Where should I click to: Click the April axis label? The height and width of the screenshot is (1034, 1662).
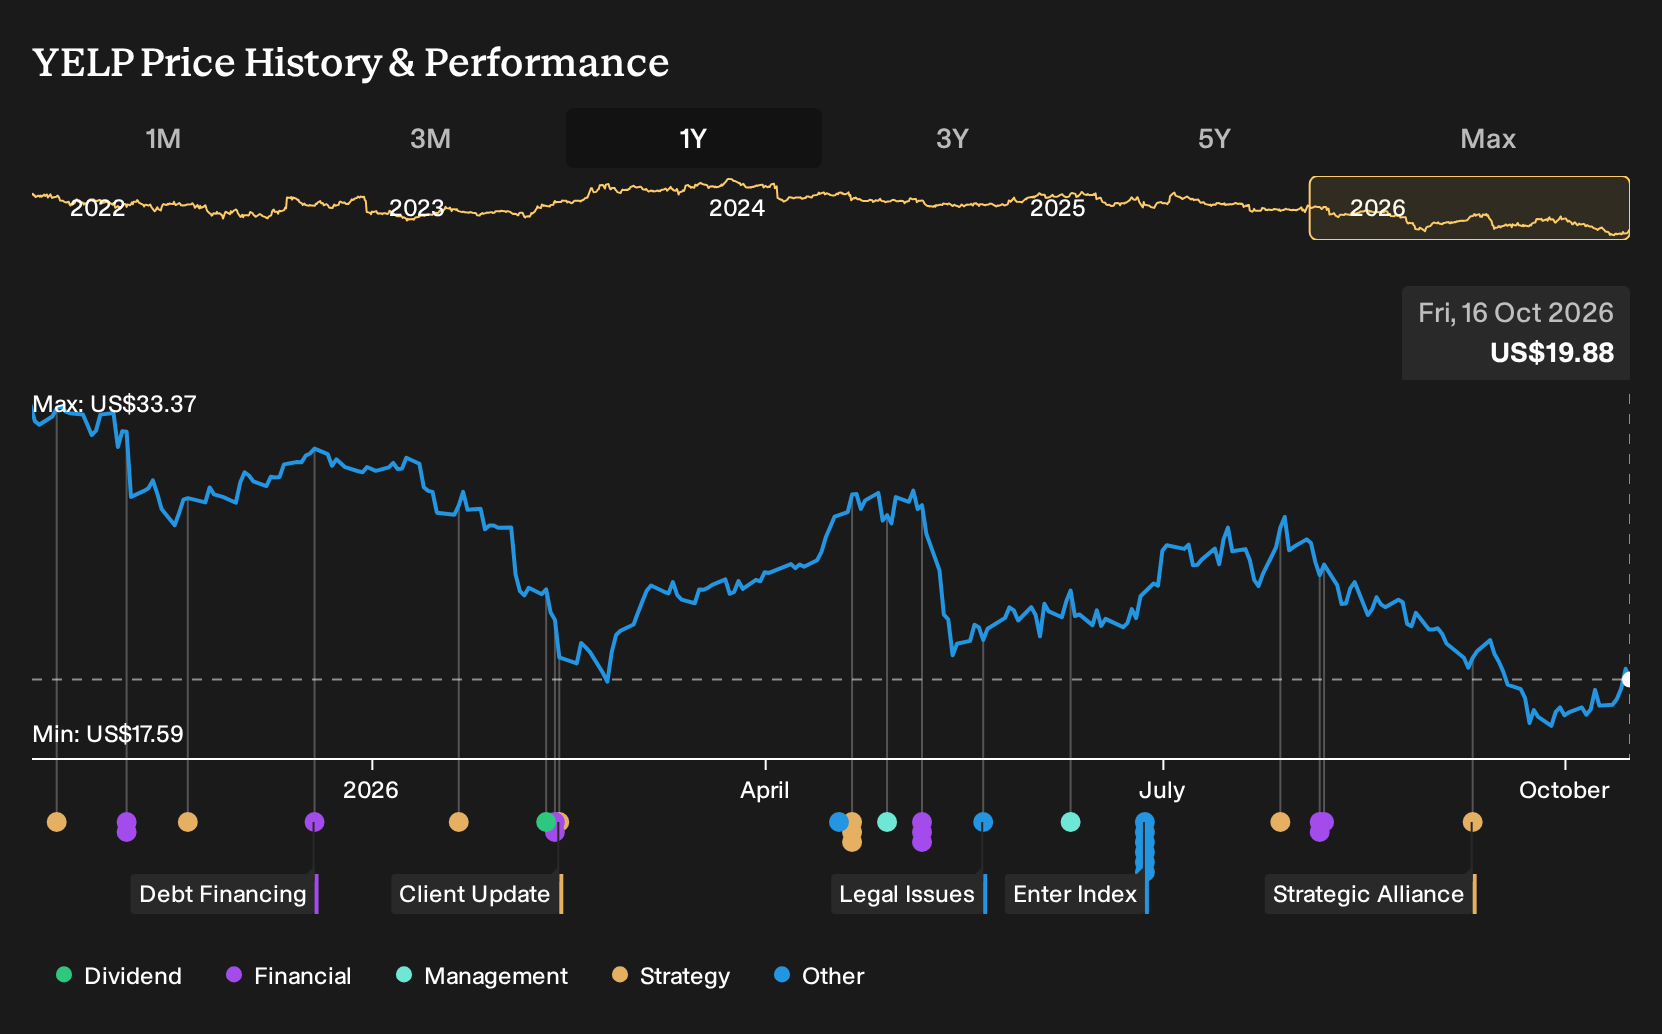tap(765, 790)
